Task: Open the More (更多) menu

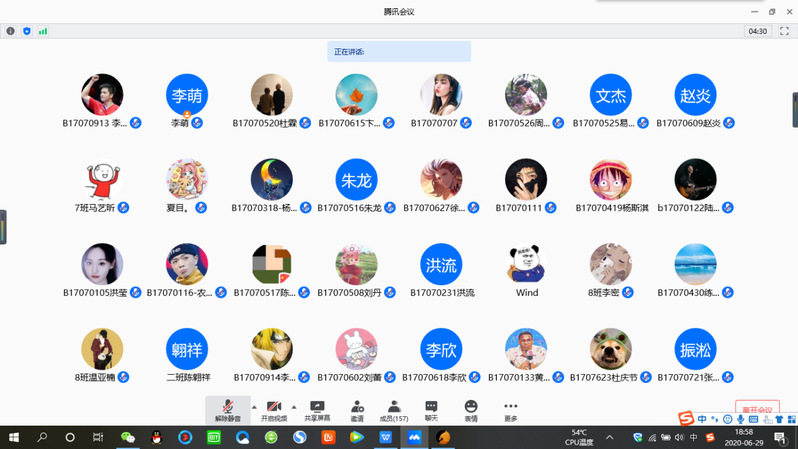Action: pos(511,410)
